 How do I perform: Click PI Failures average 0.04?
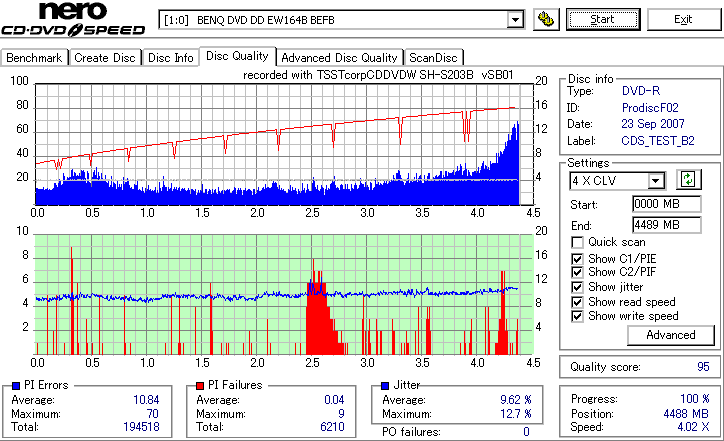334,400
